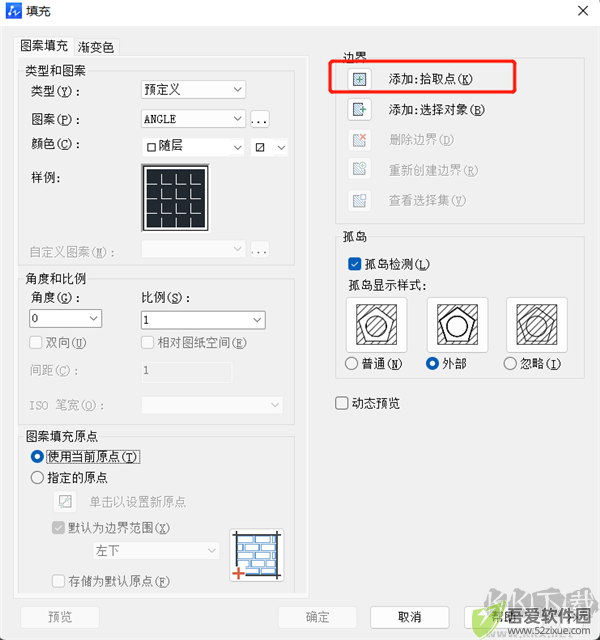Click the 添加:选择对象 select objects icon

[x=359, y=109]
